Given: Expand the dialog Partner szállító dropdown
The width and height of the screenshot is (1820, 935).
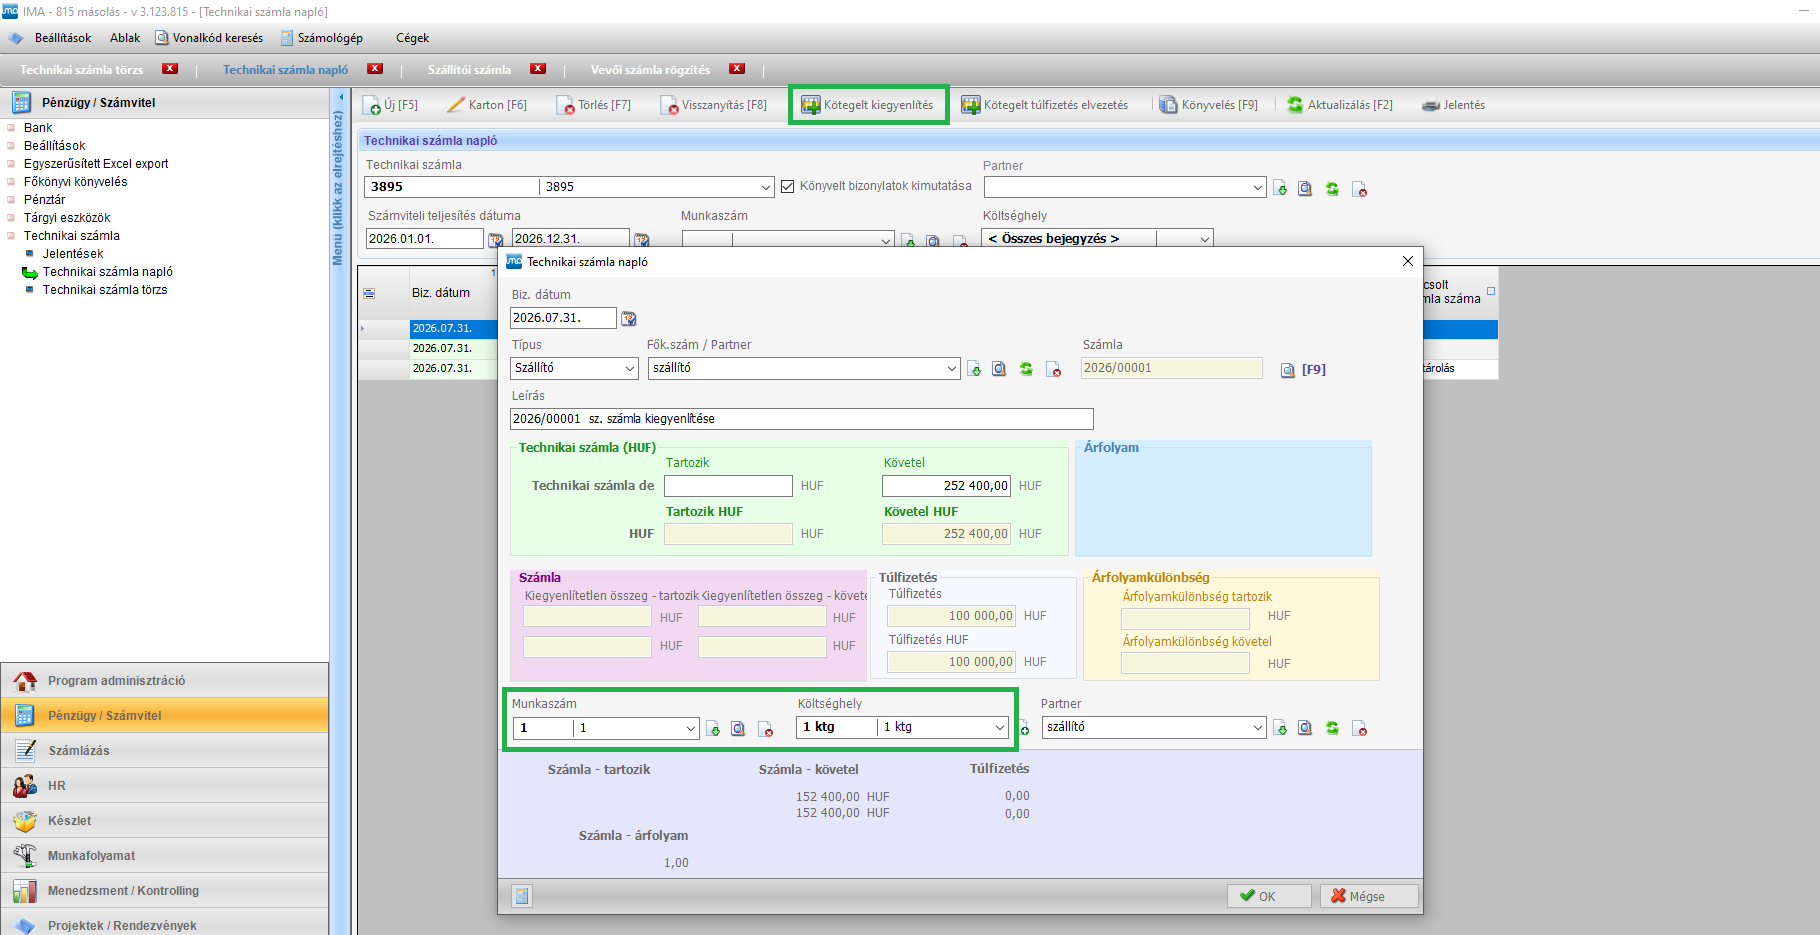Looking at the screenshot, I should [x=1258, y=728].
